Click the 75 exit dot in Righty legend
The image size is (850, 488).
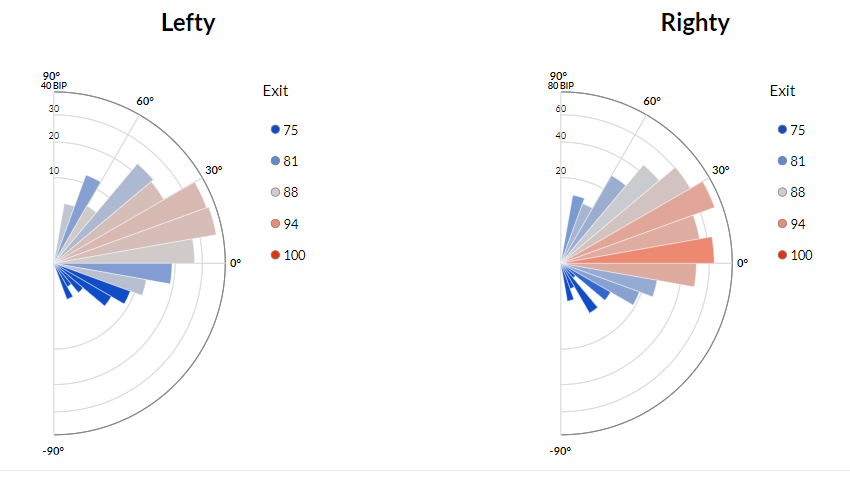click(782, 130)
